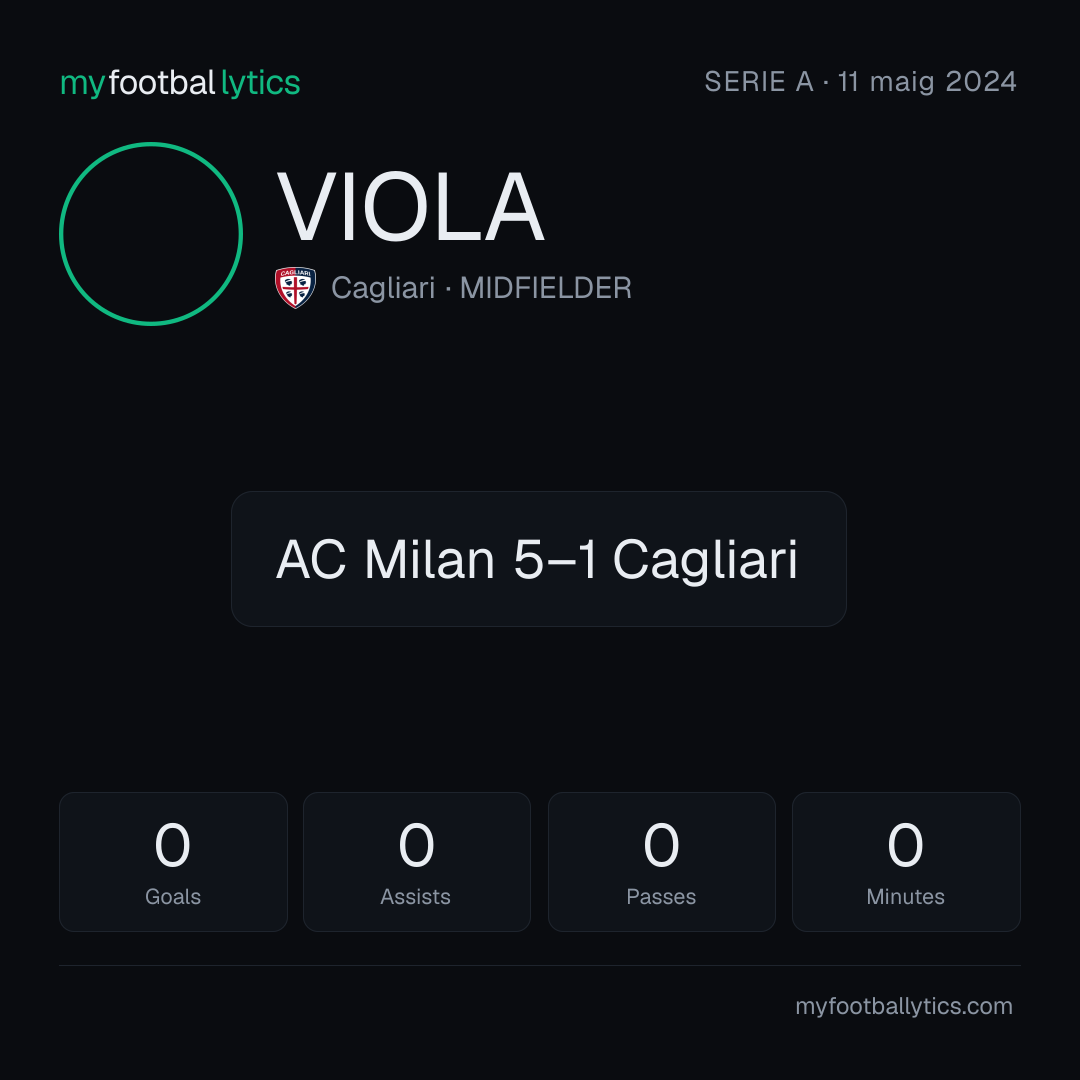Image resolution: width=1080 pixels, height=1080 pixels.
Task: Click the Cagliari club crest icon
Action: [295, 287]
